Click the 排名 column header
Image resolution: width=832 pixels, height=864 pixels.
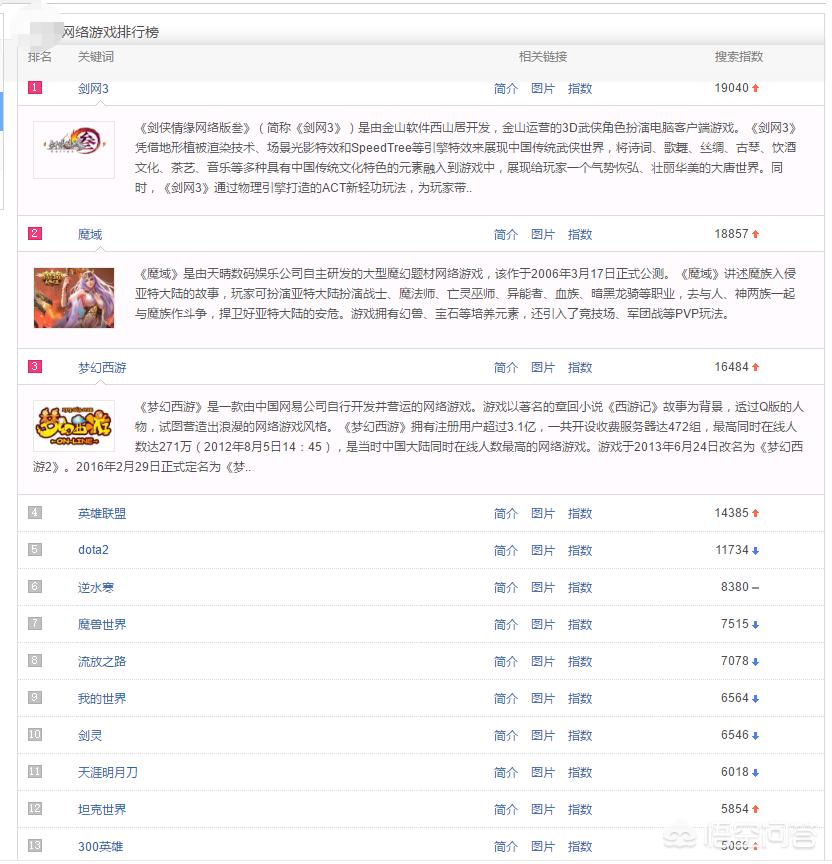[40, 57]
